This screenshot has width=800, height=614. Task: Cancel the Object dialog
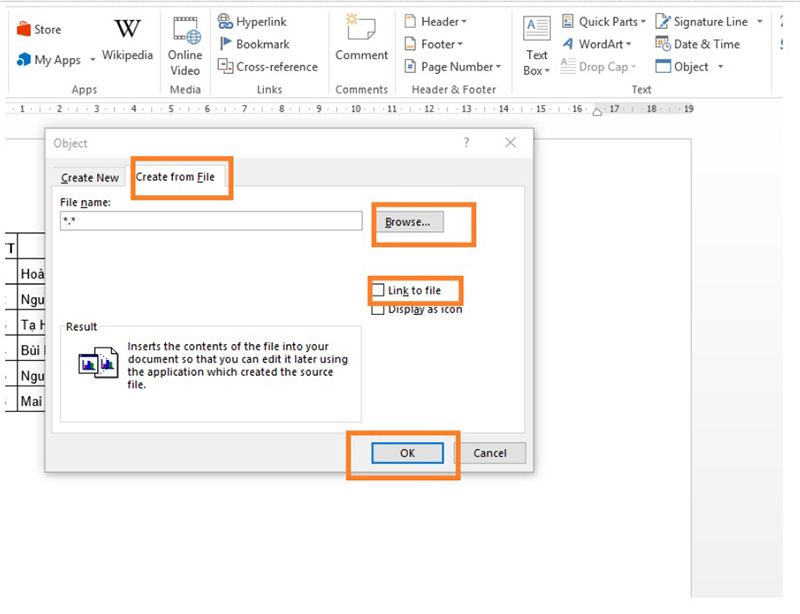490,453
